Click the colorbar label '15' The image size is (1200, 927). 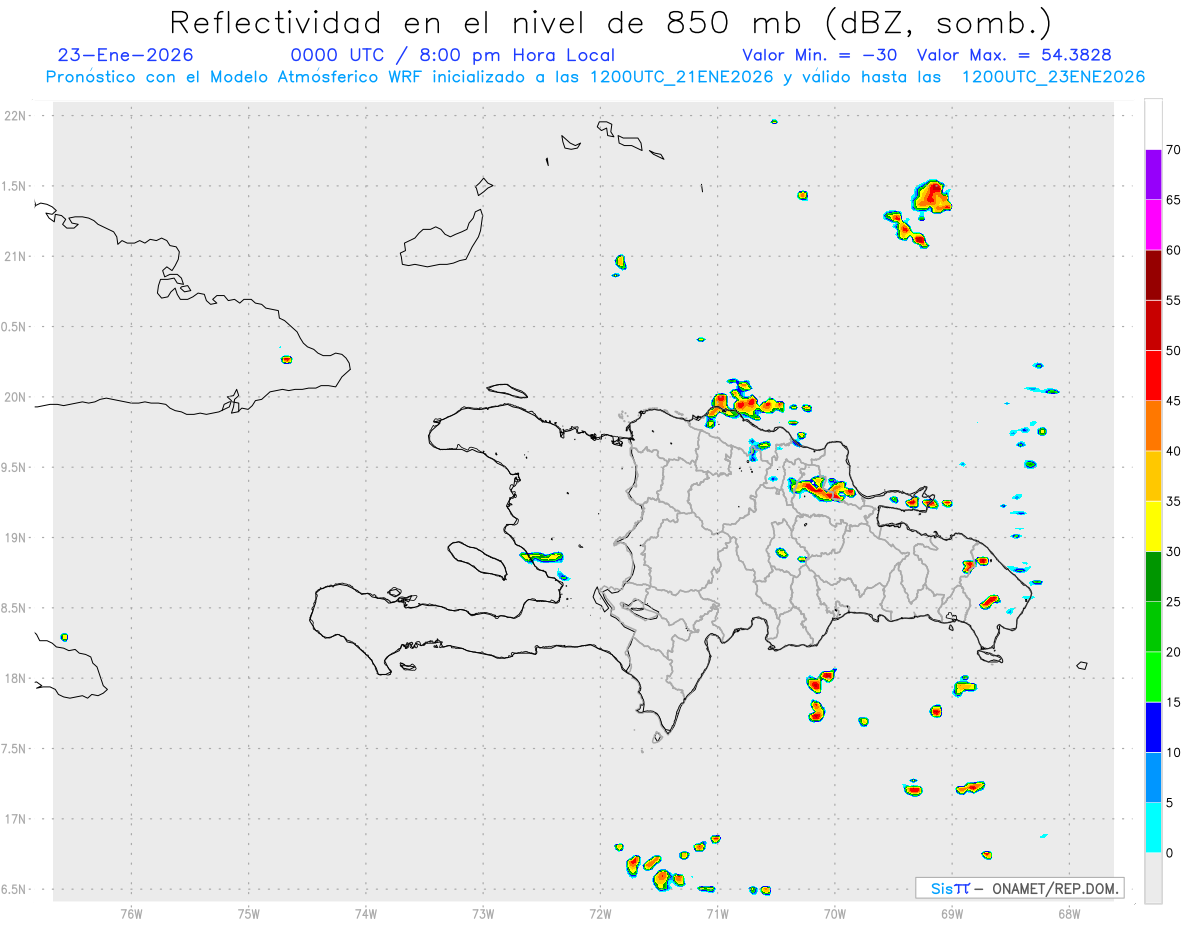(x=1173, y=702)
